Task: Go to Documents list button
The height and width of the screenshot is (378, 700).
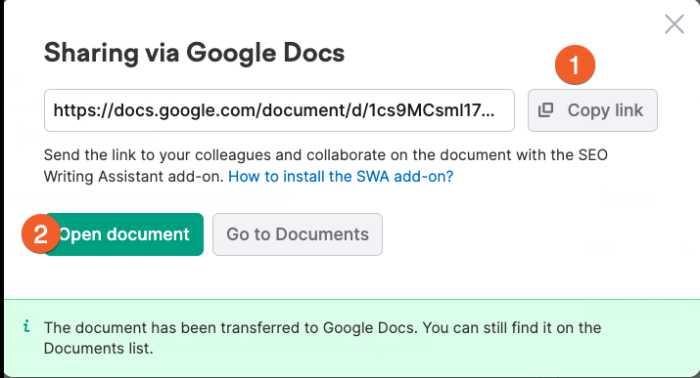Action: (297, 234)
